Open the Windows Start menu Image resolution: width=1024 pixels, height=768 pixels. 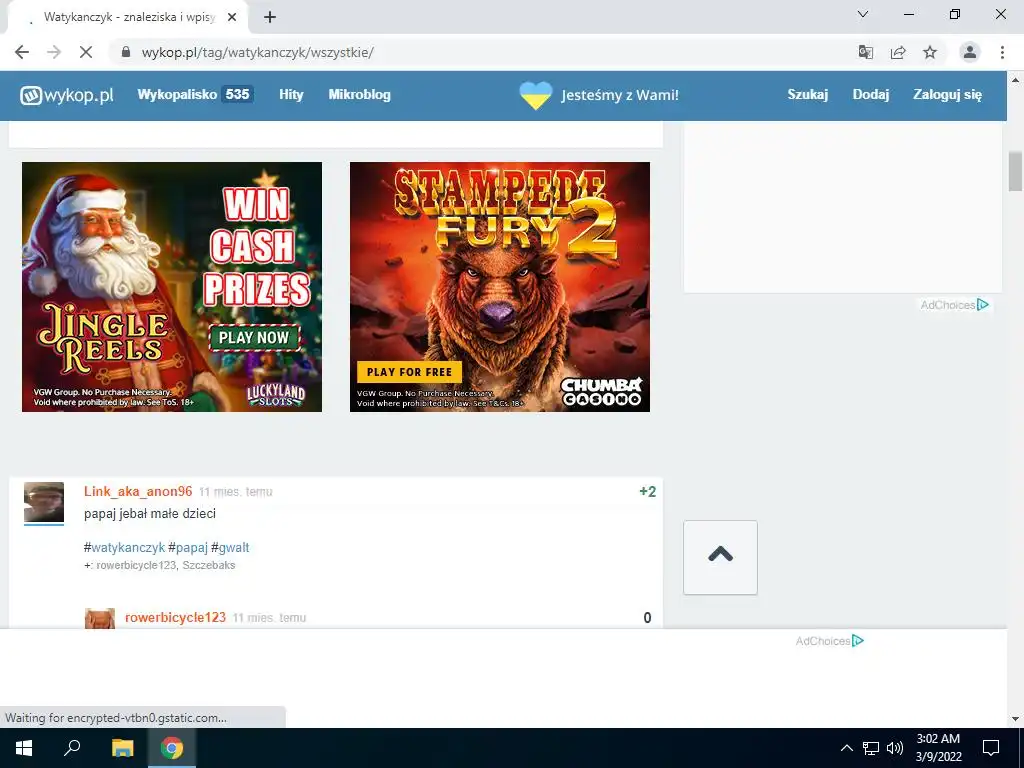coord(24,748)
